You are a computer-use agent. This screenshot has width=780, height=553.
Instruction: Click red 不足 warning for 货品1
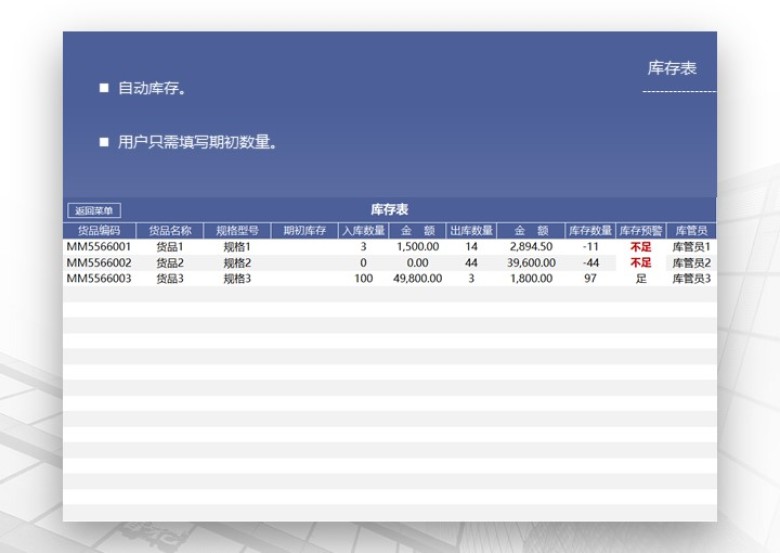[x=641, y=247]
